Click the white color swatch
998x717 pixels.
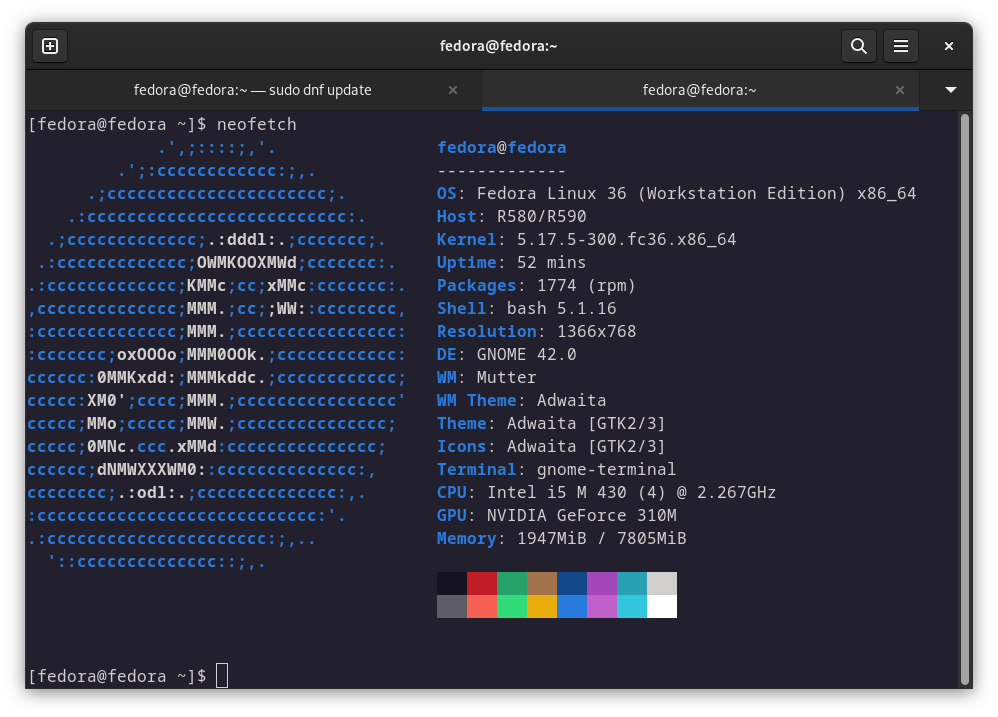[x=662, y=606]
